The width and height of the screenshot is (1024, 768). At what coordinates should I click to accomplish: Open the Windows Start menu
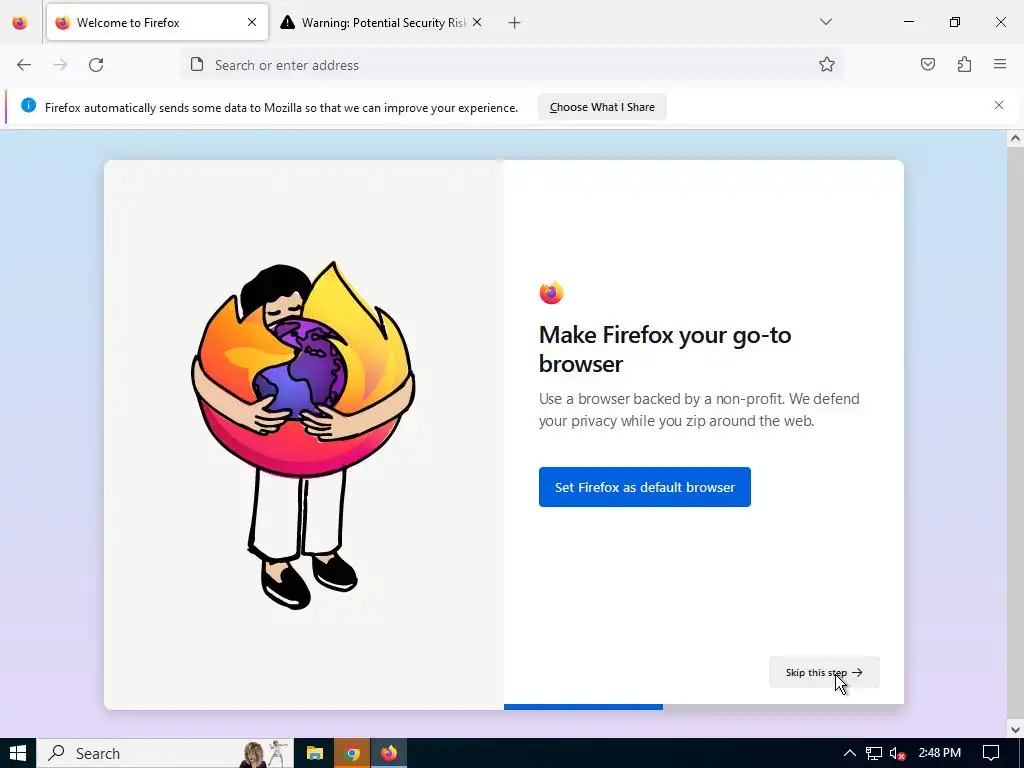pos(18,753)
